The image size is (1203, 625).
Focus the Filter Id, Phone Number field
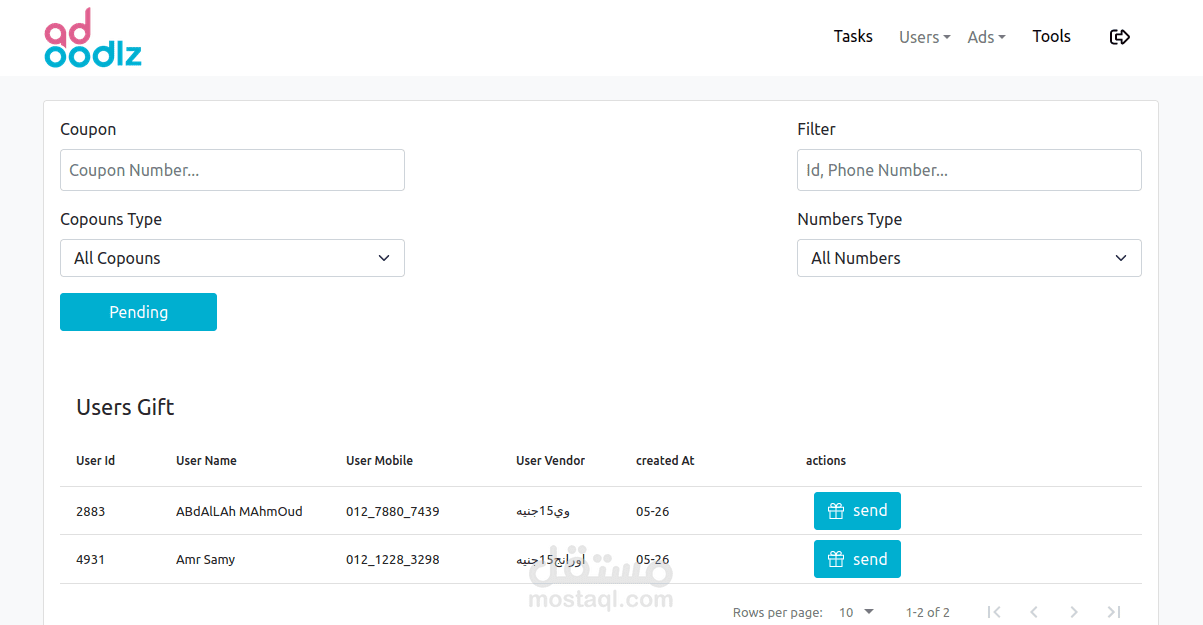pos(969,170)
